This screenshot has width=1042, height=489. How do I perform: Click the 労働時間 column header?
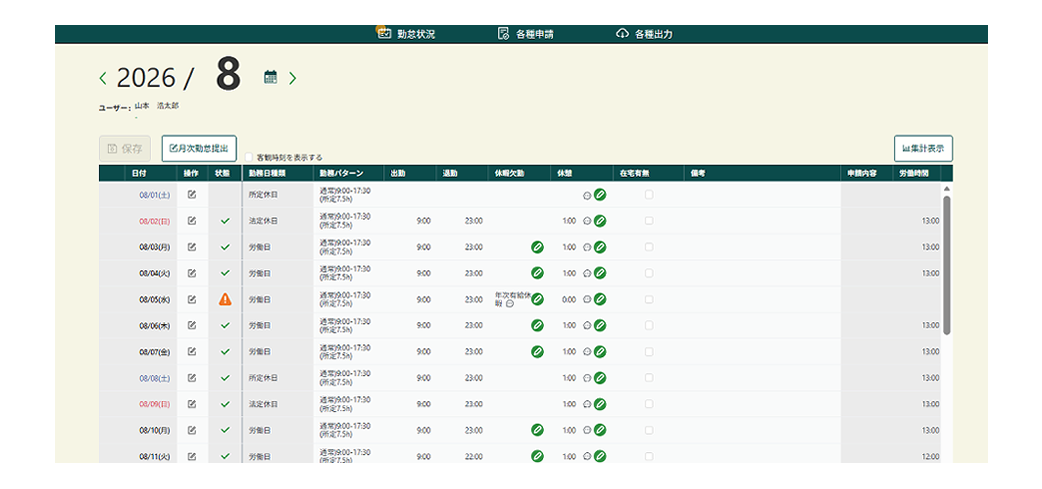916,173
